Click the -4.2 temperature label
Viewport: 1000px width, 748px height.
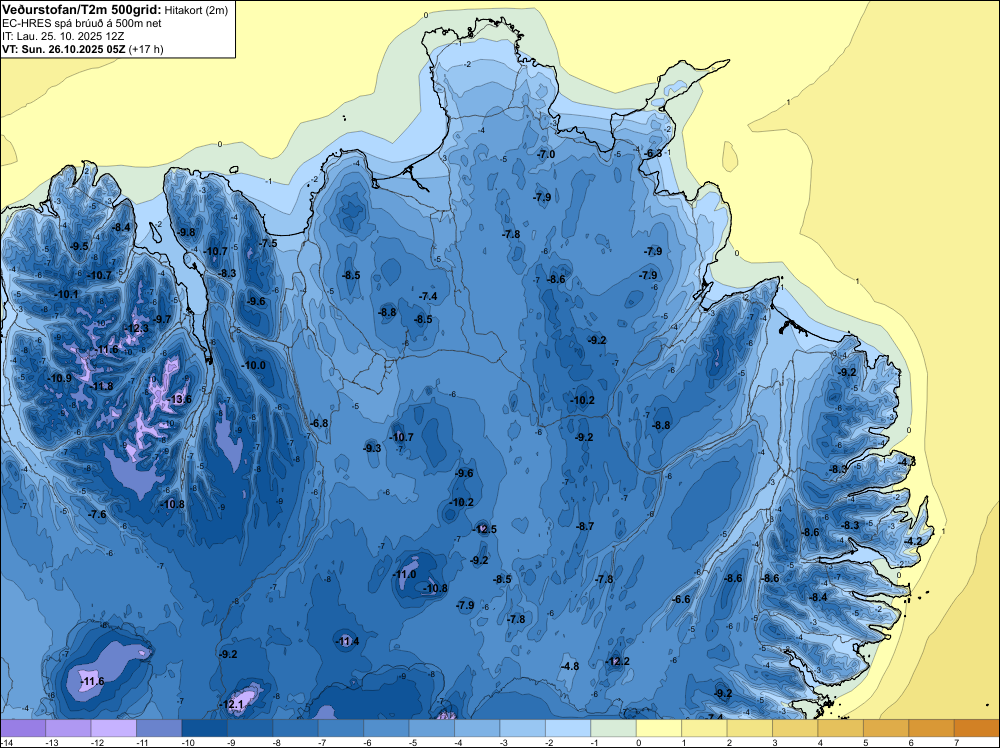pyautogui.click(x=913, y=541)
